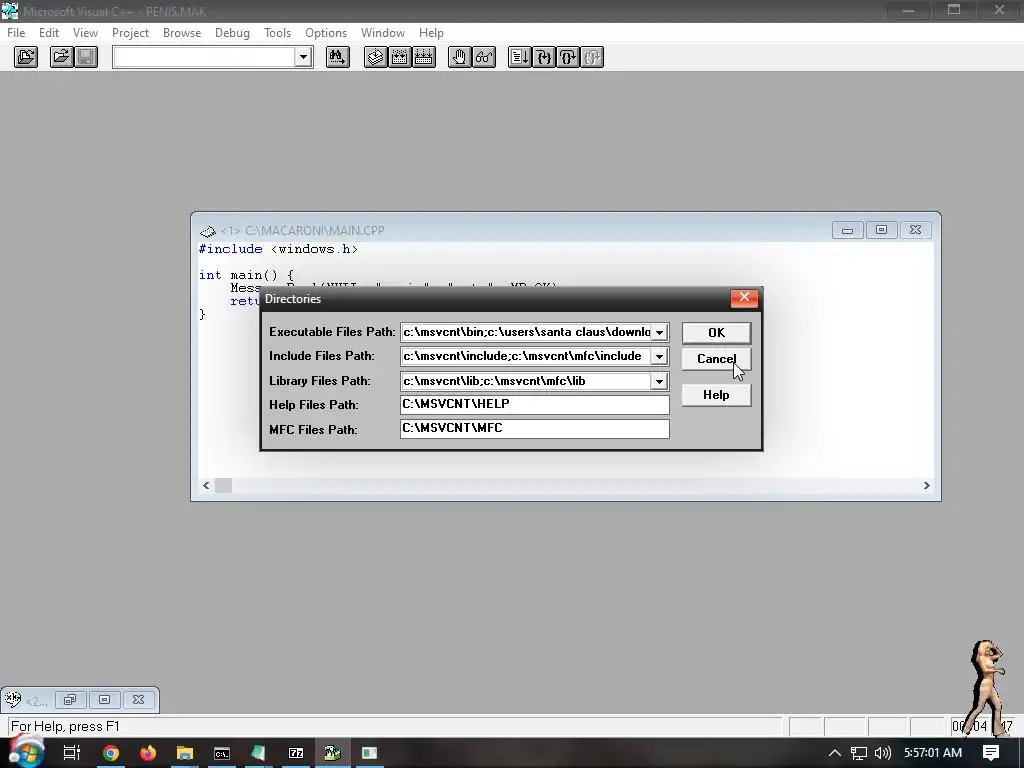Expand Library Files Path dropdown arrow
Screen dimensions: 1024x768
click(660, 381)
